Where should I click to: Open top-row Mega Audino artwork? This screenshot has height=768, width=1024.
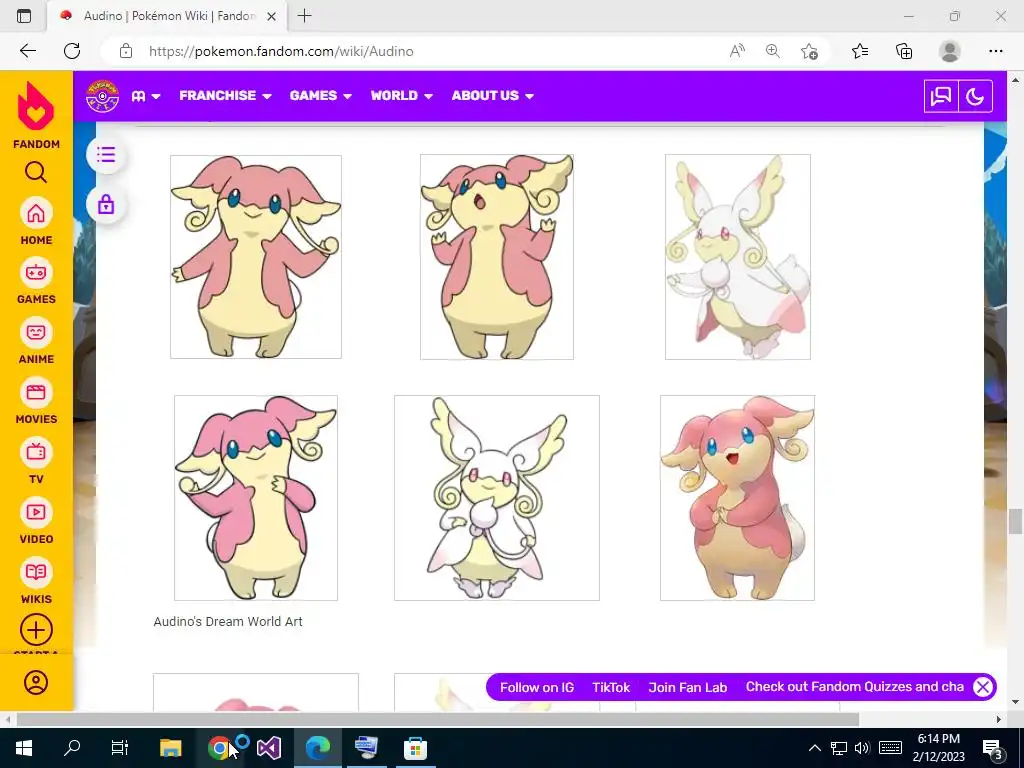738,257
